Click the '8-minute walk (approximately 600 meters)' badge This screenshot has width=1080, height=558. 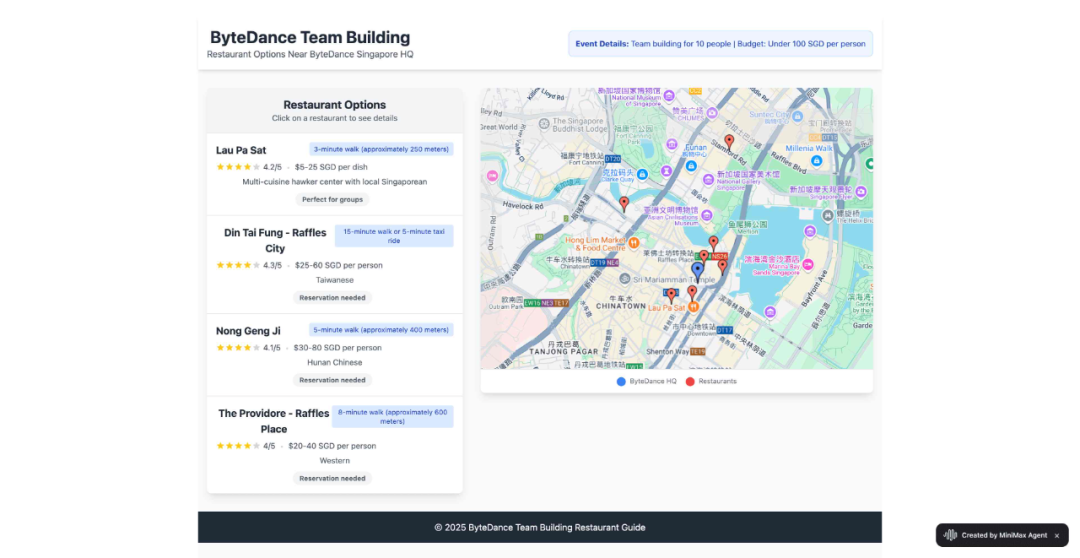[393, 417]
